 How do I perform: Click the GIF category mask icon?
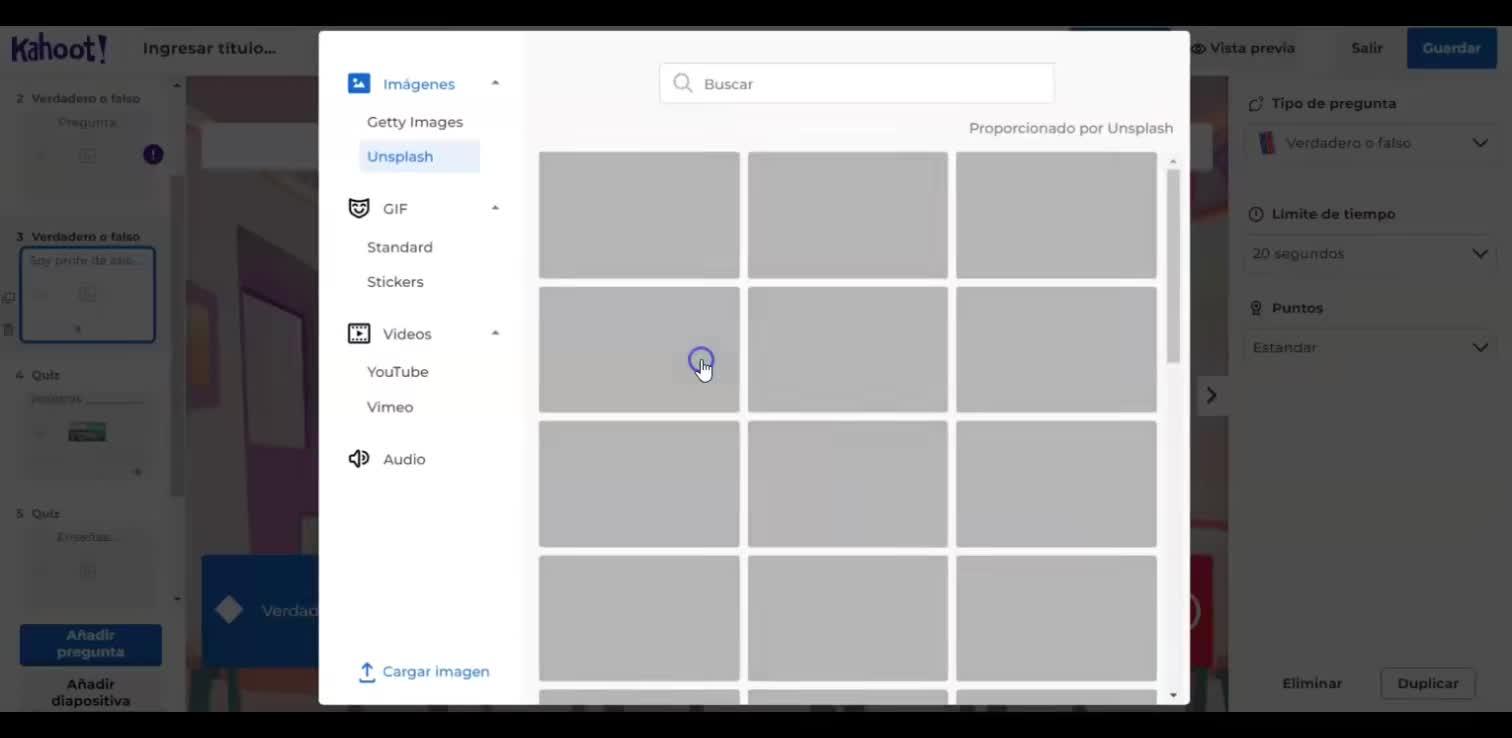tap(359, 208)
